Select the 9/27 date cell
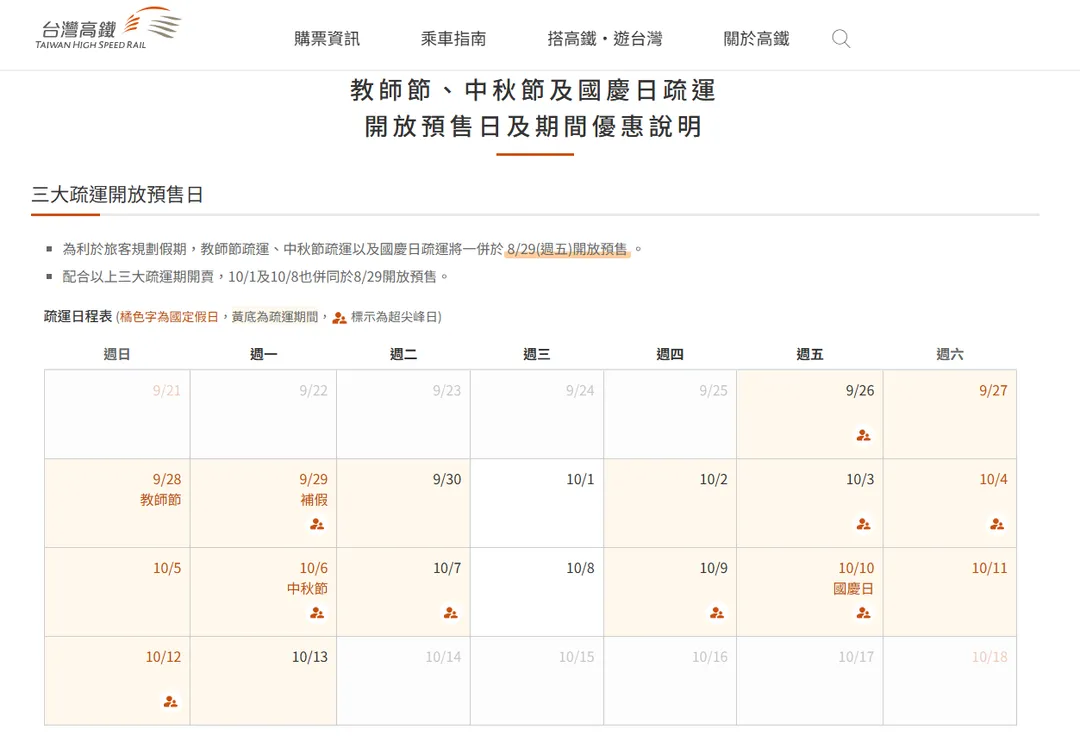This screenshot has width=1080, height=740. [x=950, y=414]
